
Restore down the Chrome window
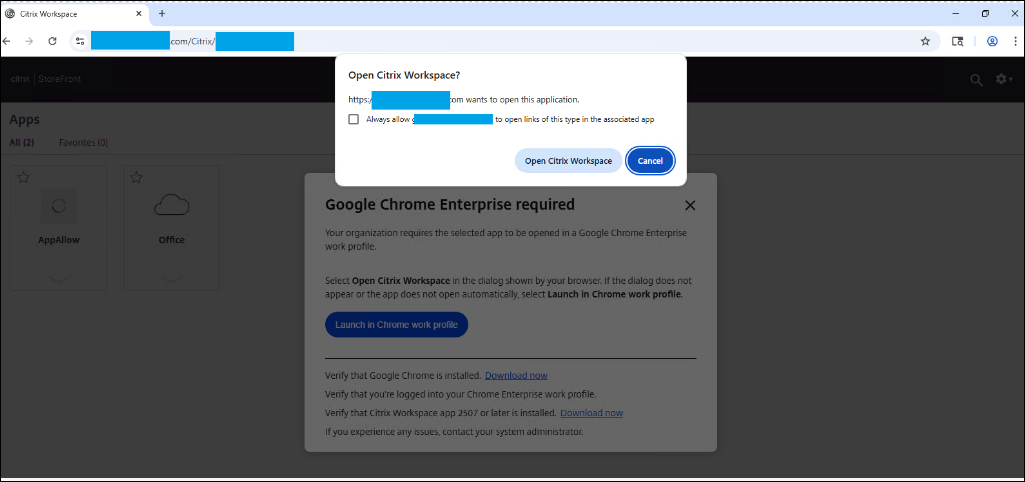point(985,13)
